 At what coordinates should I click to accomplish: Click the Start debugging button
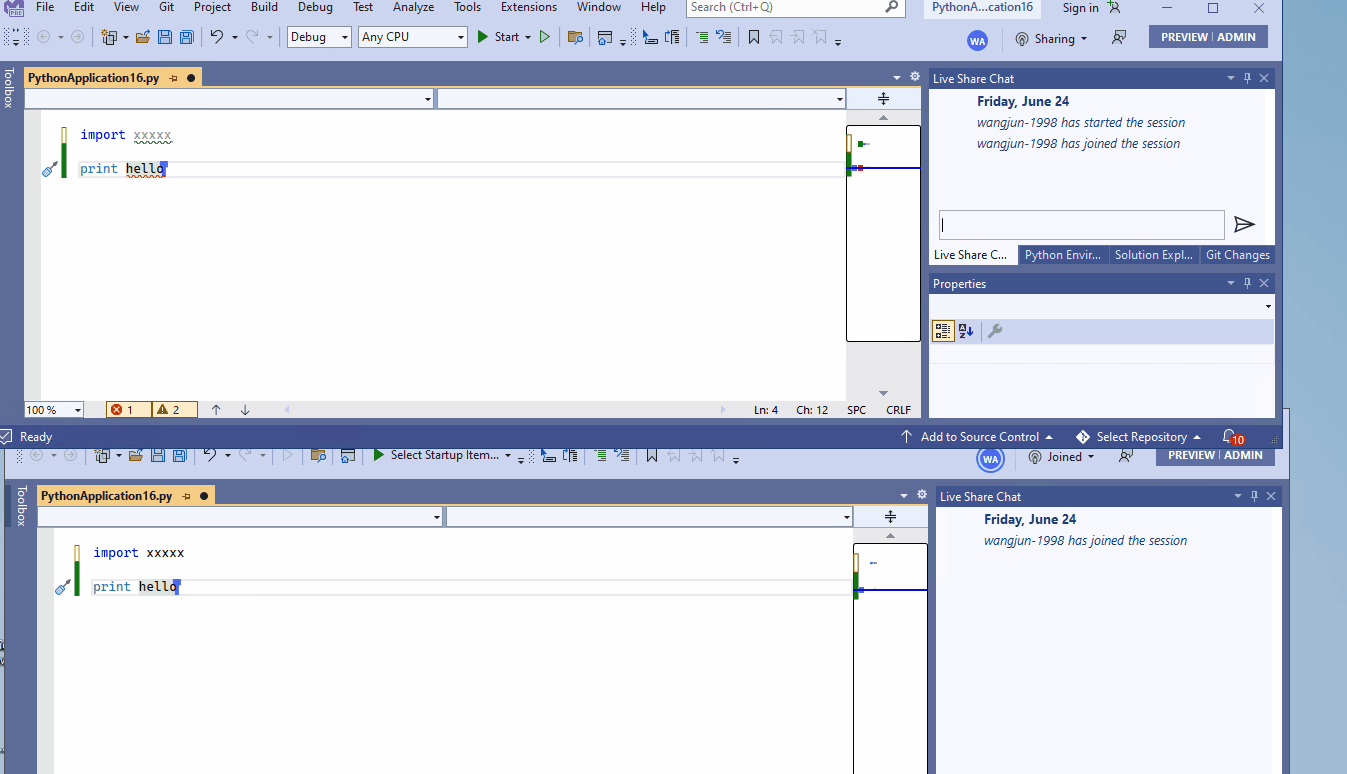(498, 37)
